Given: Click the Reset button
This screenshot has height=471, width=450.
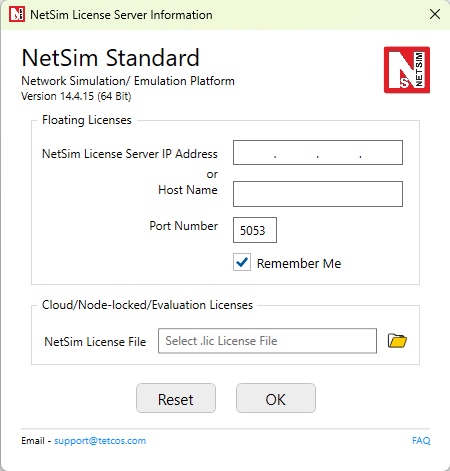Looking at the screenshot, I should click(176, 398).
